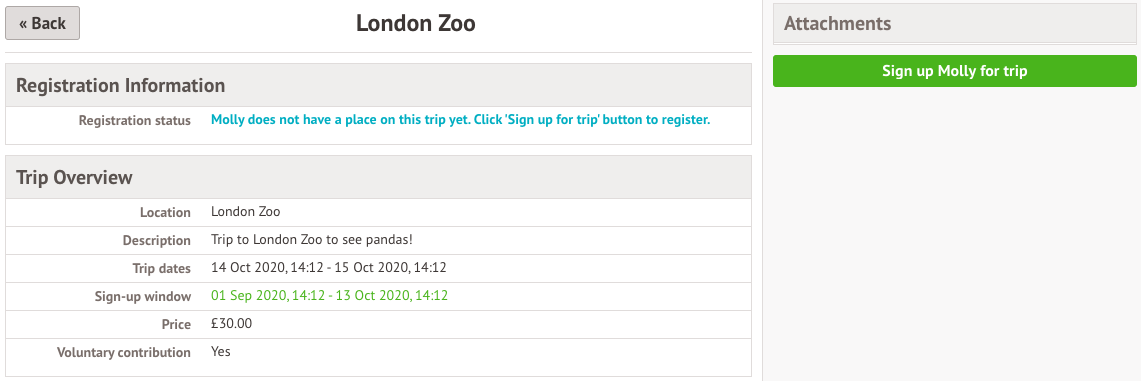Click the Trip dates label

pyautogui.click(x=162, y=268)
